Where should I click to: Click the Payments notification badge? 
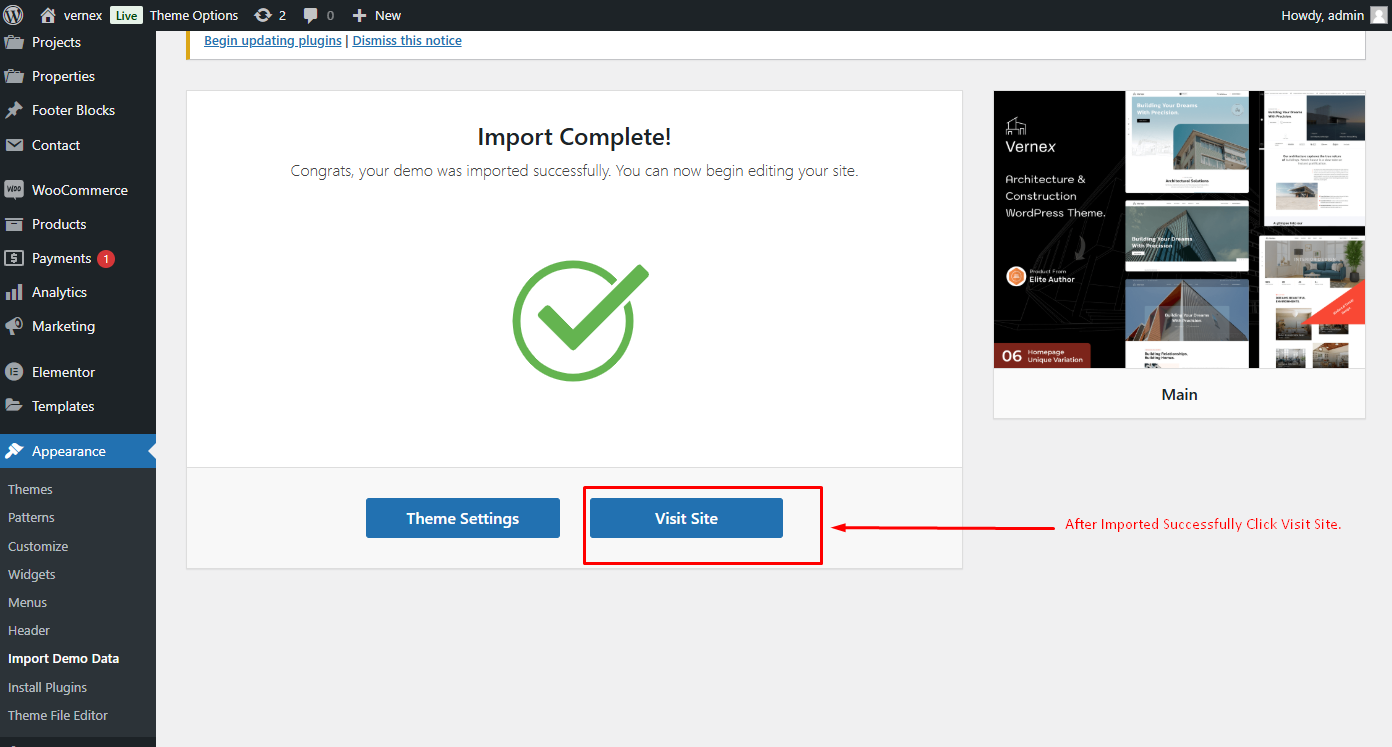click(x=106, y=258)
